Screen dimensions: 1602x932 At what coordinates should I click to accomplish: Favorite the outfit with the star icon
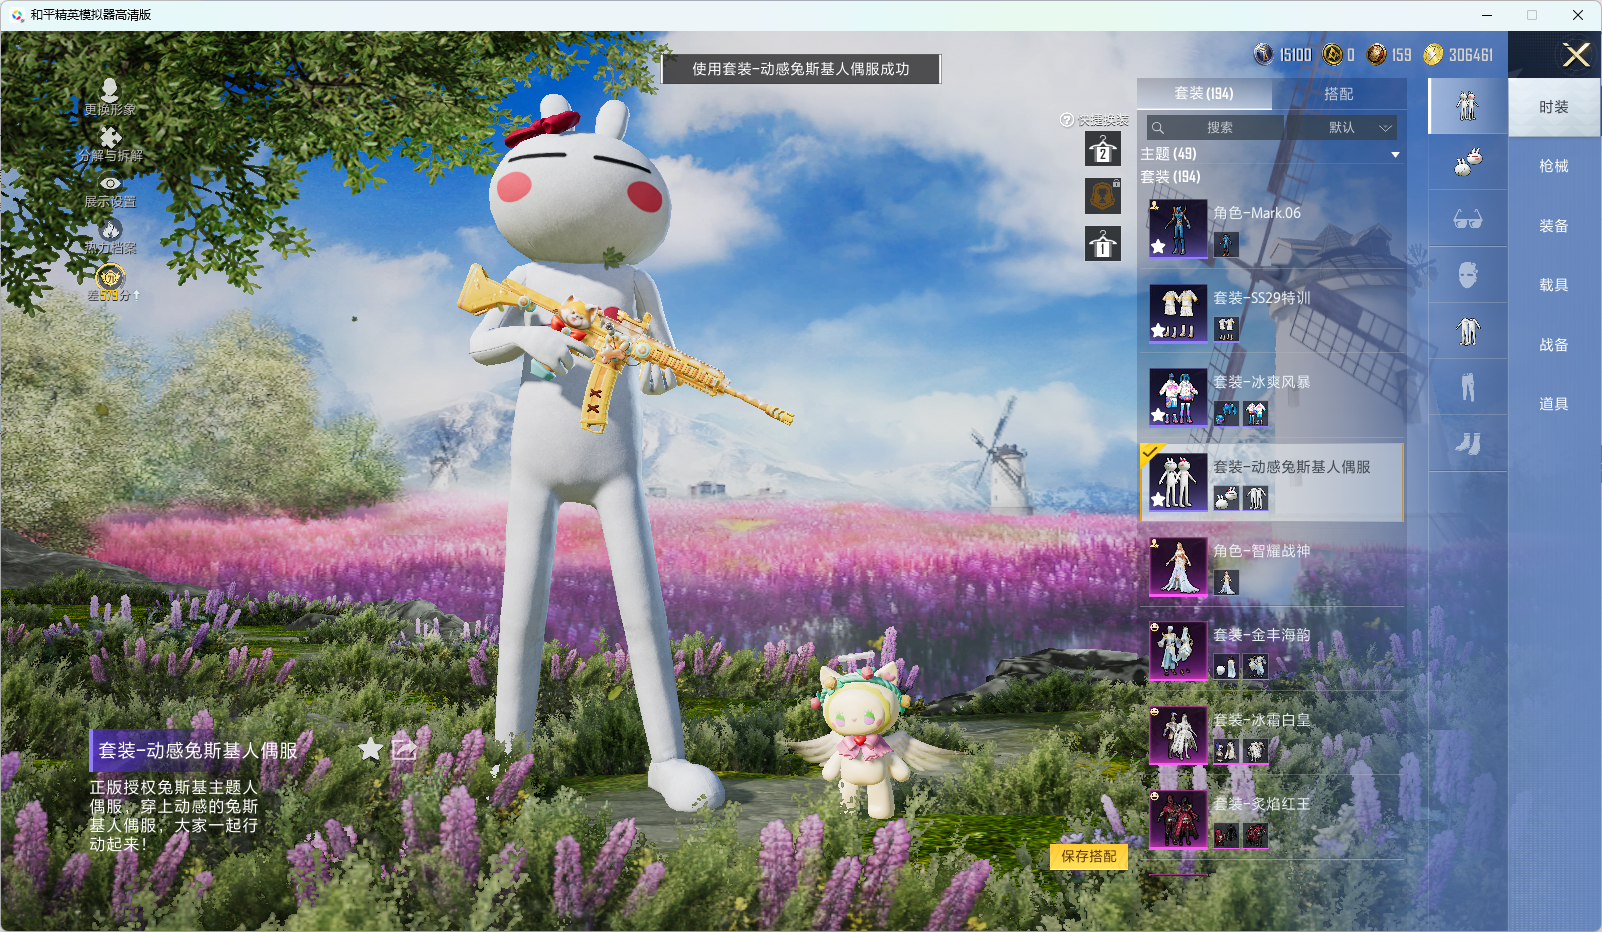370,749
